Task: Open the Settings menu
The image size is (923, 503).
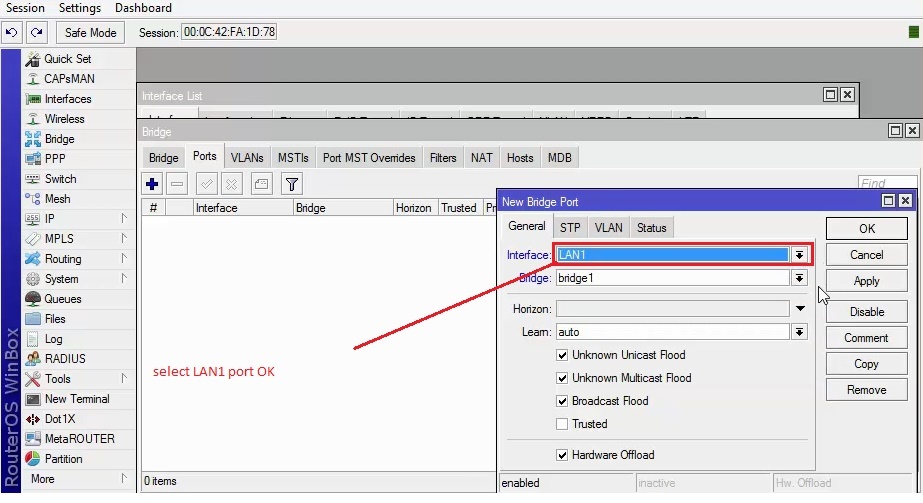Action: [80, 8]
